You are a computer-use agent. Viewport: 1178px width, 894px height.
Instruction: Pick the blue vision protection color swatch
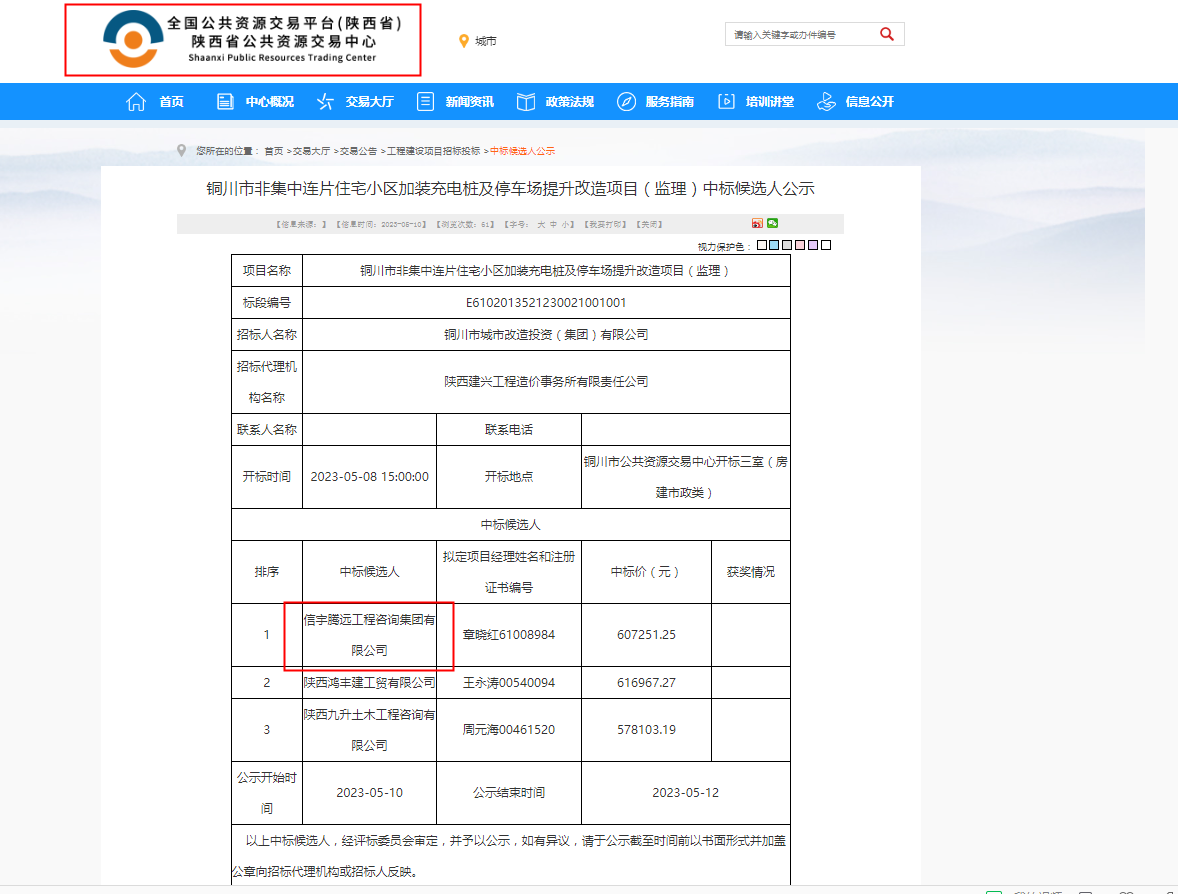coord(773,244)
